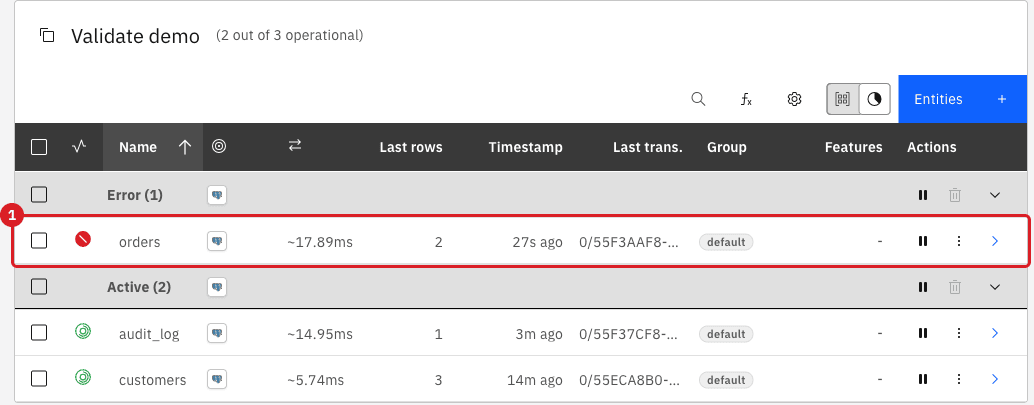Collapse the Error (1) group

click(995, 195)
